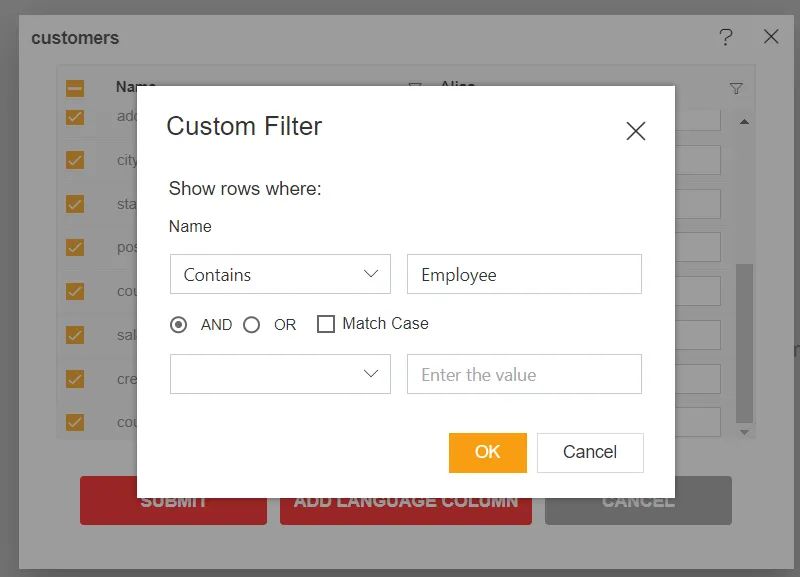Close the customers window
This screenshot has height=577, width=800.
click(x=771, y=37)
